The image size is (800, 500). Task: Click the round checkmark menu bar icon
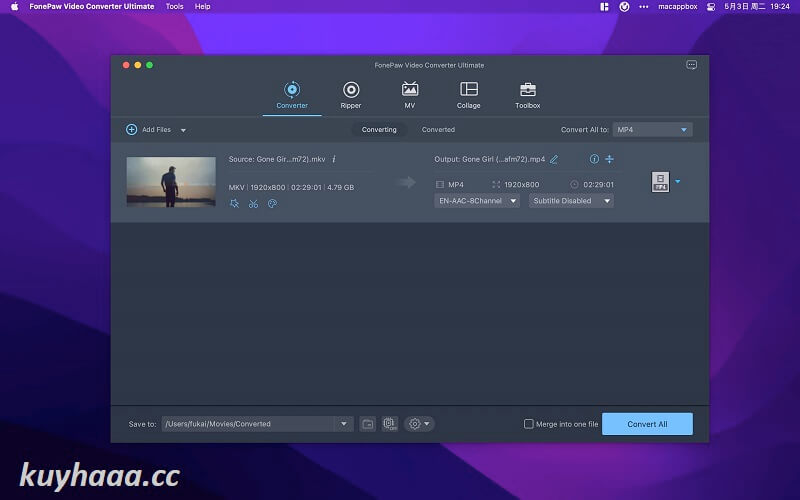point(624,7)
